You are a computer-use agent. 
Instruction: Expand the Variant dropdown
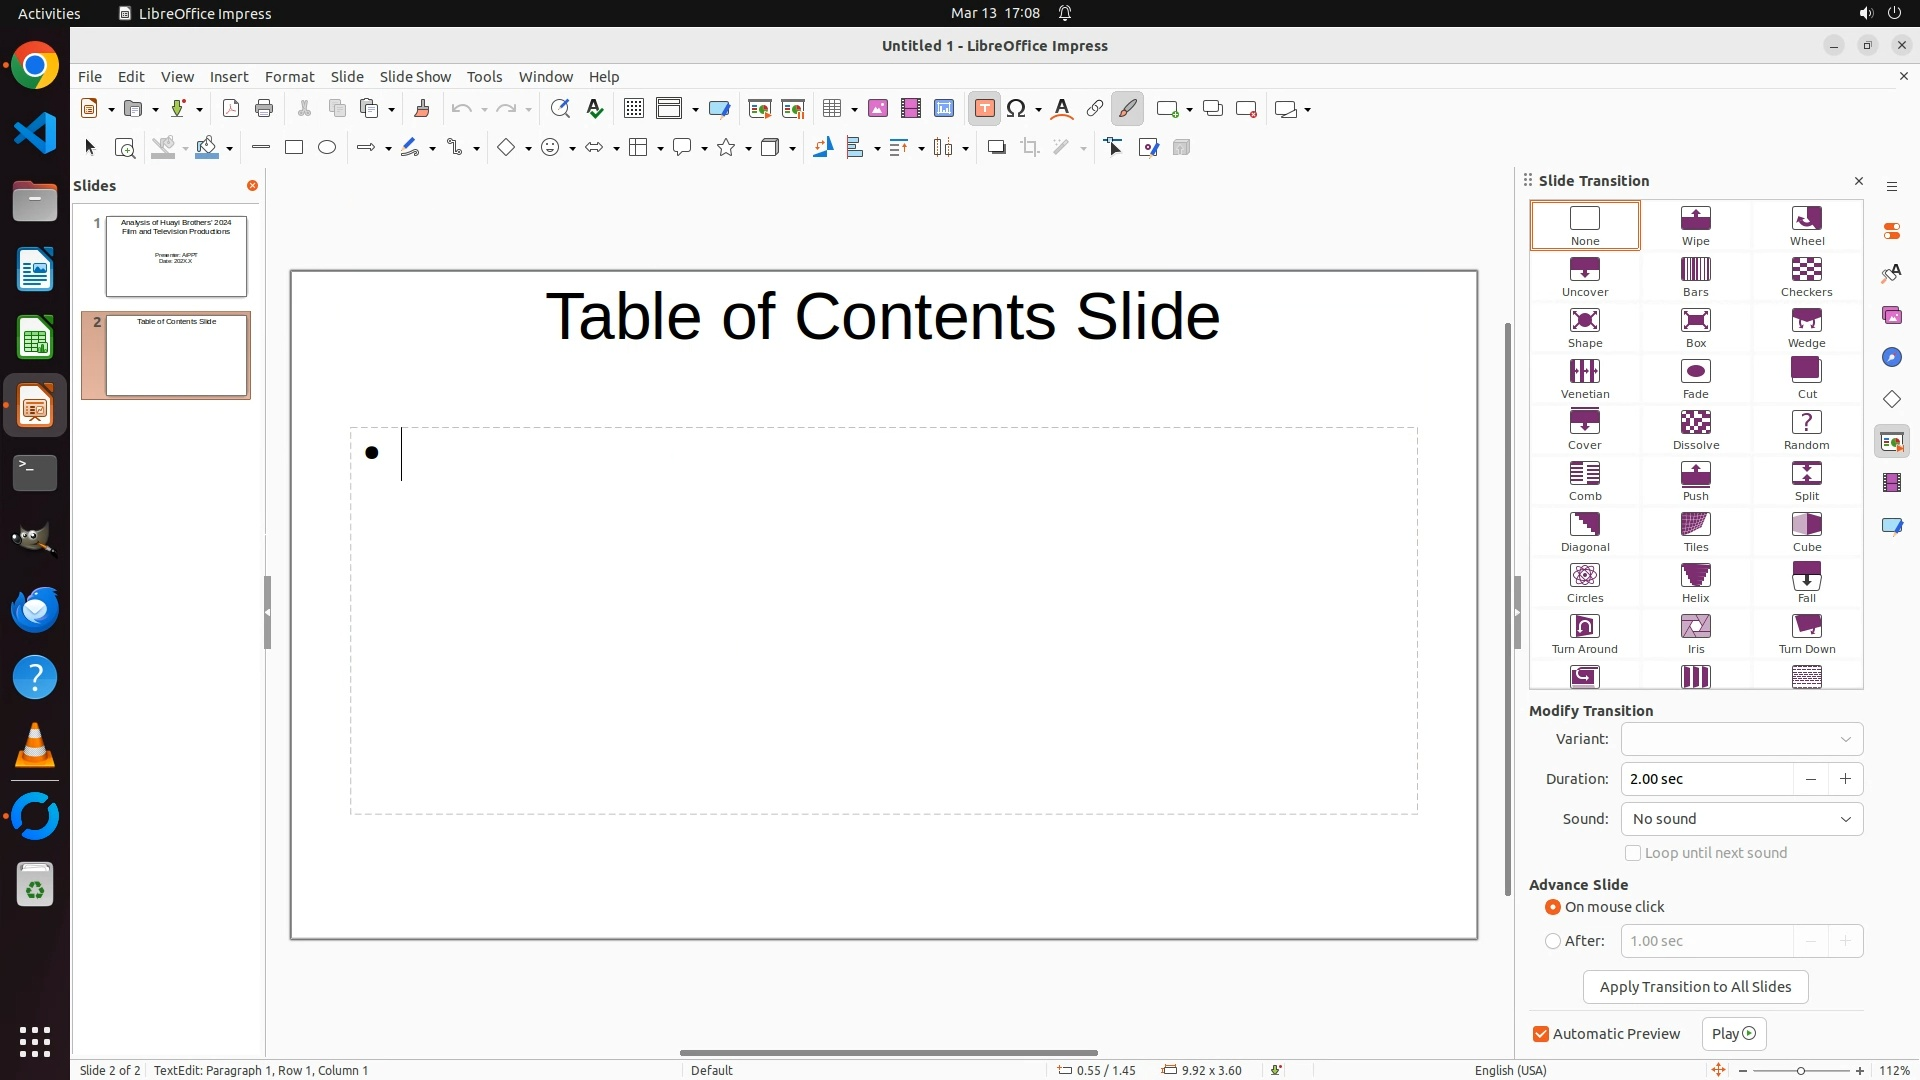click(1741, 739)
